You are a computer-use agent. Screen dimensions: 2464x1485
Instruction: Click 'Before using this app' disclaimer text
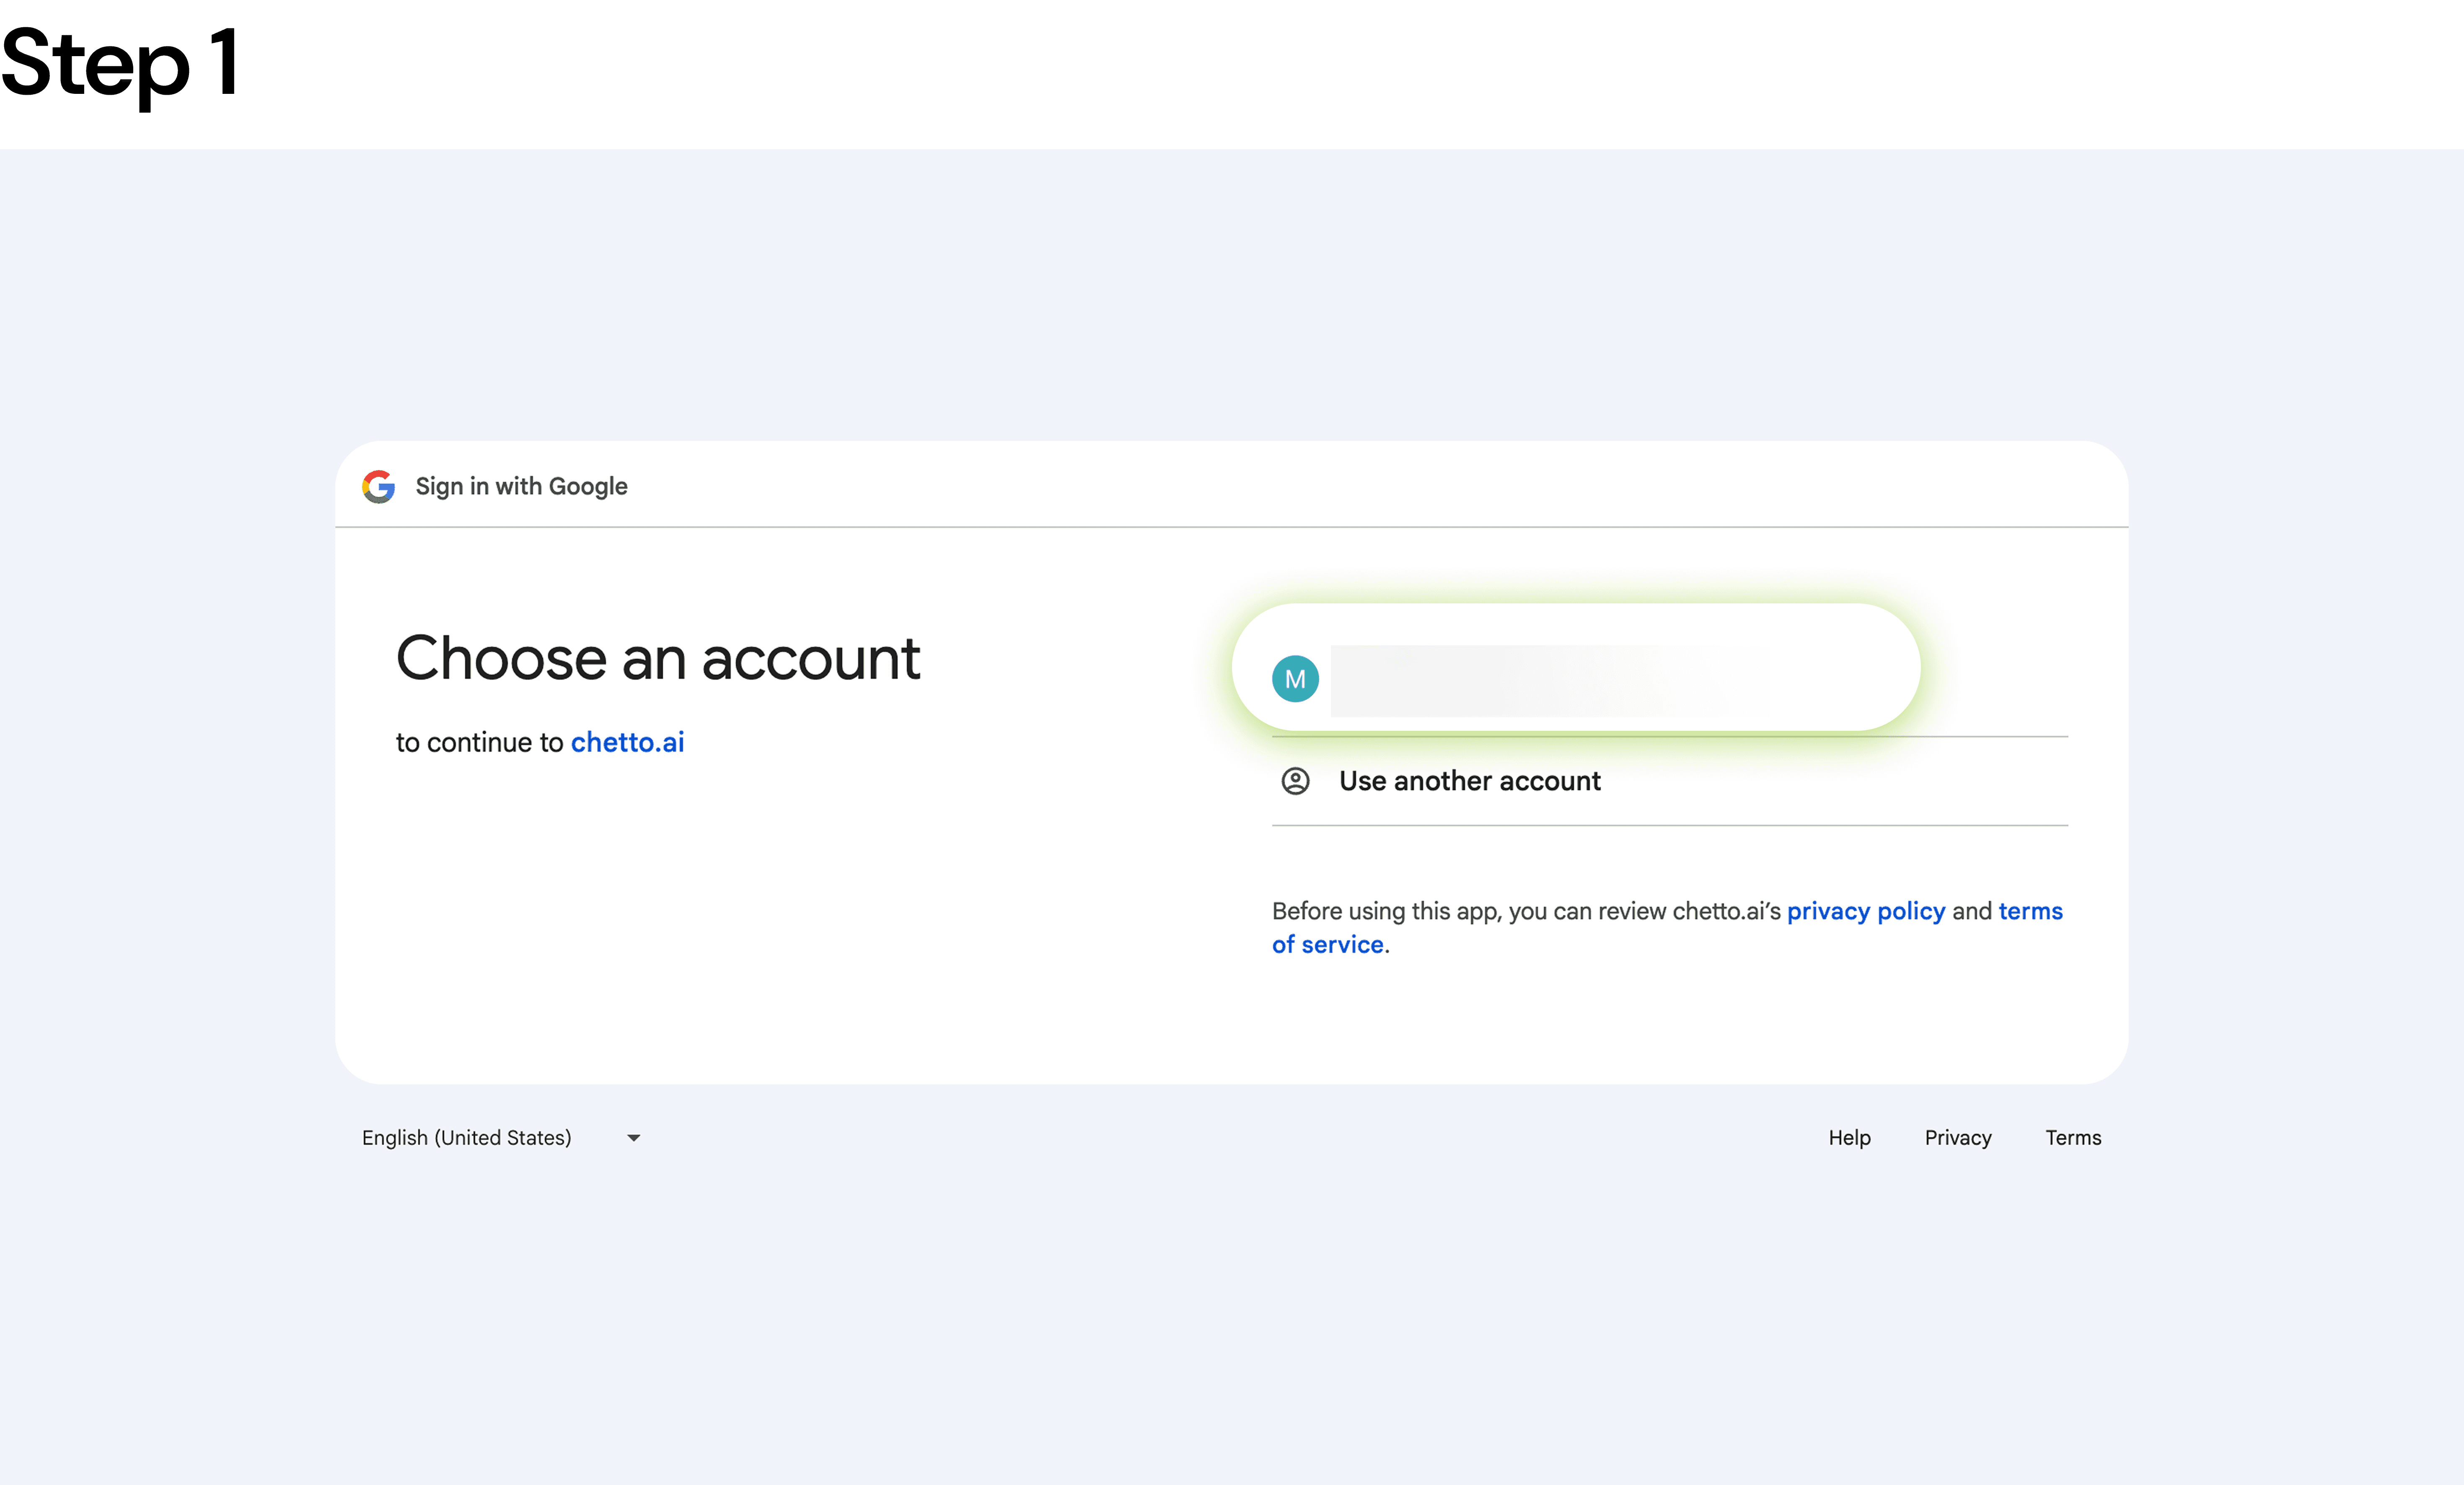pyautogui.click(x=1525, y=911)
